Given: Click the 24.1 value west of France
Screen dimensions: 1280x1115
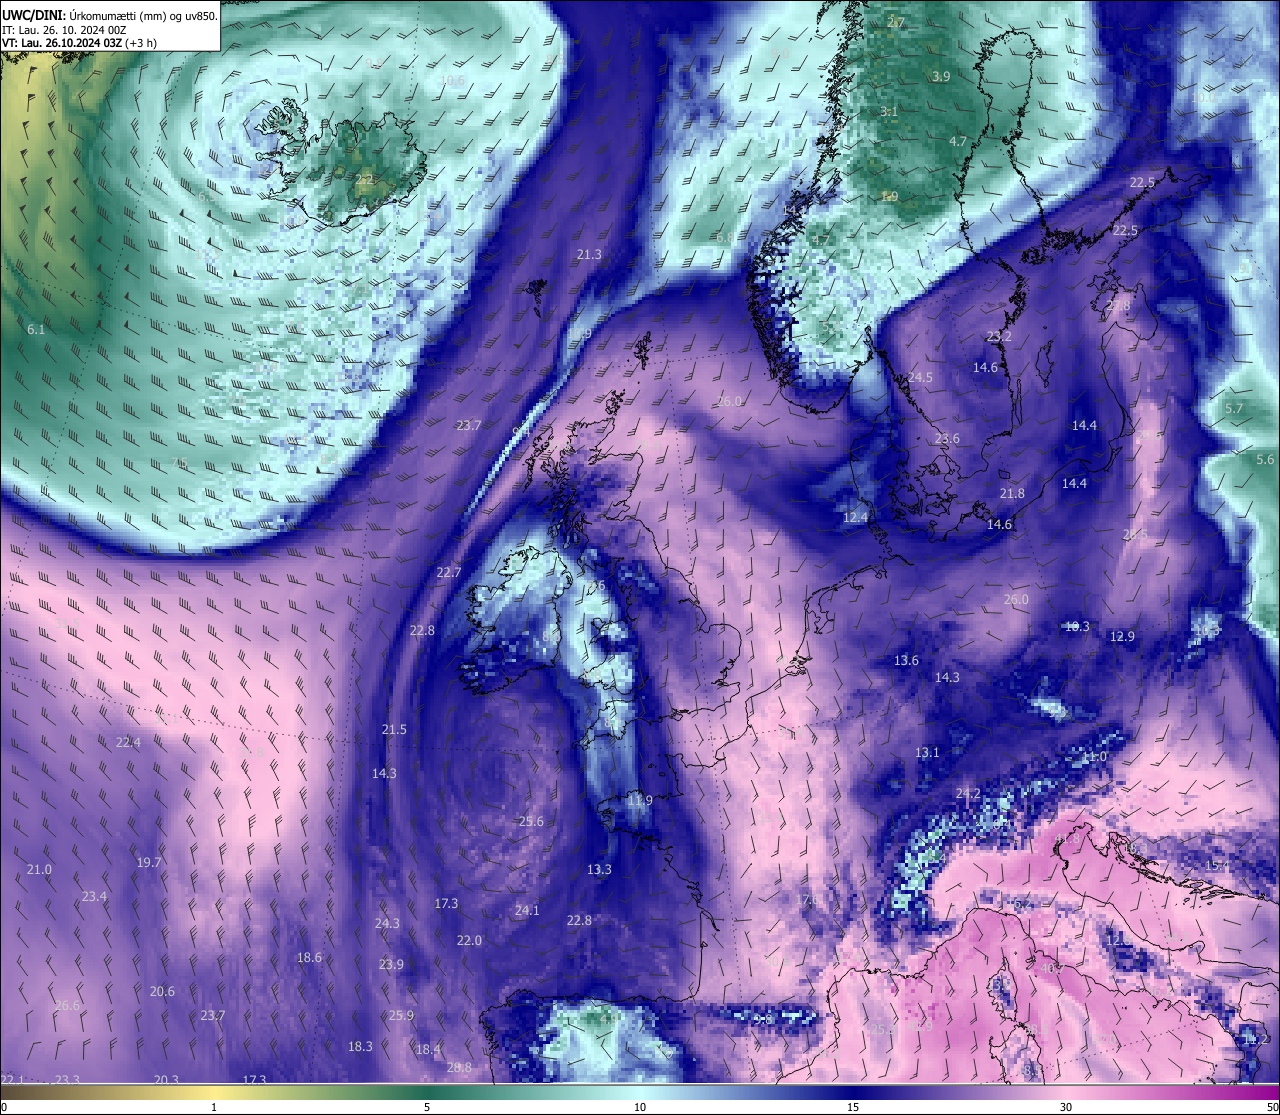Looking at the screenshot, I should pos(527,910).
